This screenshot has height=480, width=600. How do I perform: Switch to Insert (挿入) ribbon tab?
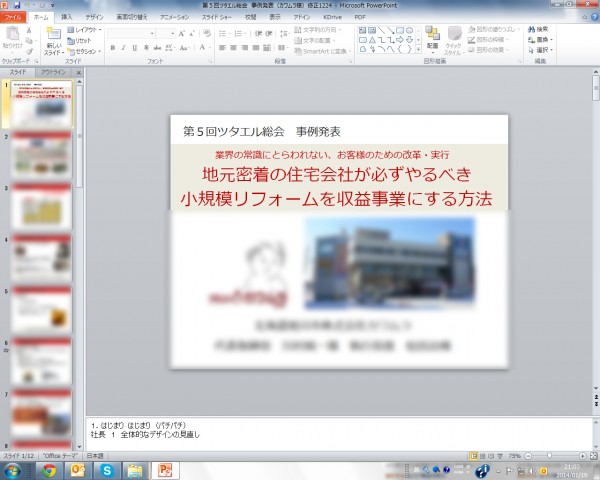67,17
